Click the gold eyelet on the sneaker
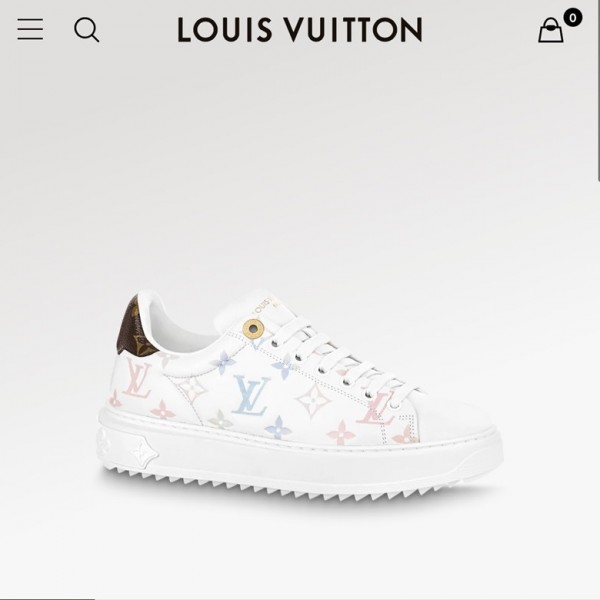Viewport: 600px width, 600px height. [253, 328]
